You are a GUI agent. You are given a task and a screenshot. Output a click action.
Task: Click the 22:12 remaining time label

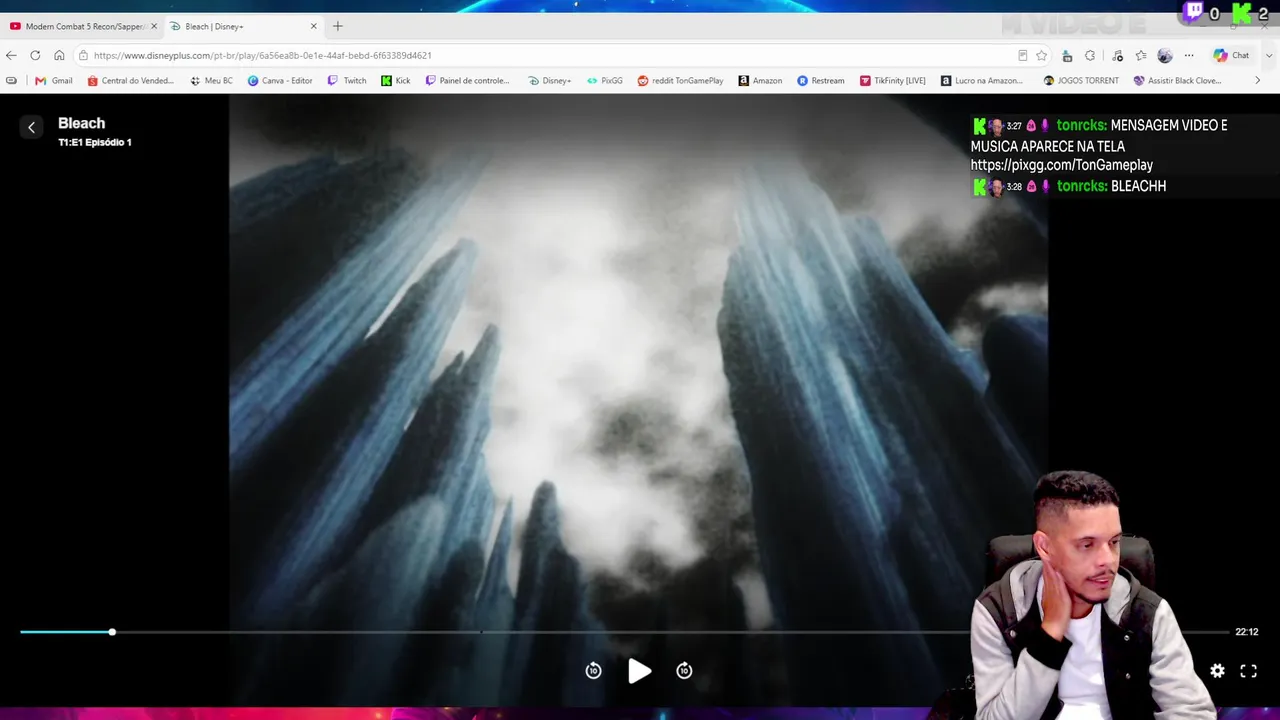(x=1246, y=632)
